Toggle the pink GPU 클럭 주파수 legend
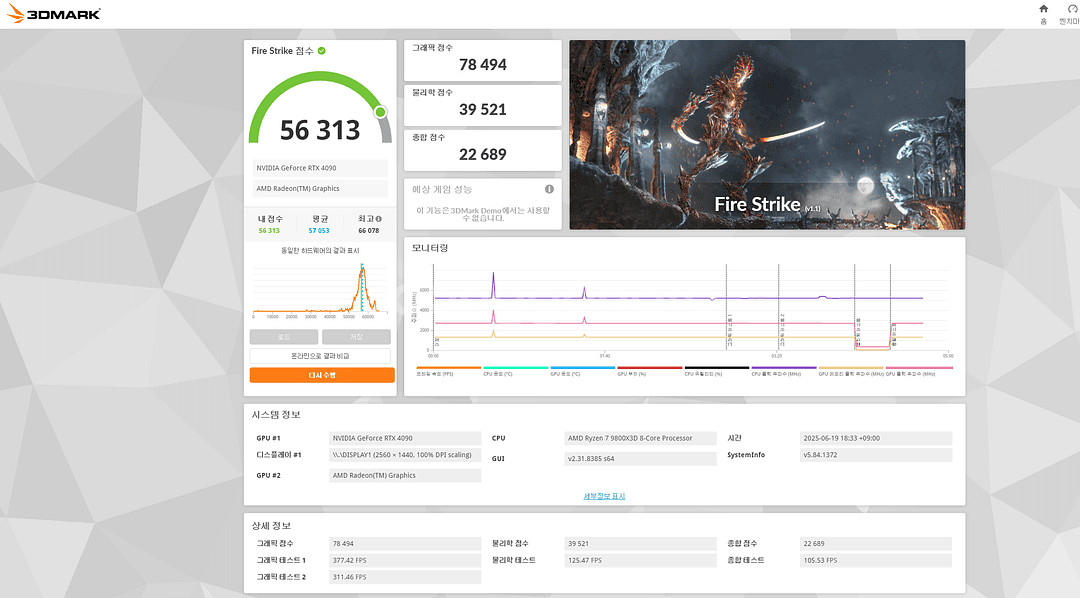Image resolution: width=1080 pixels, height=598 pixels. 918,371
